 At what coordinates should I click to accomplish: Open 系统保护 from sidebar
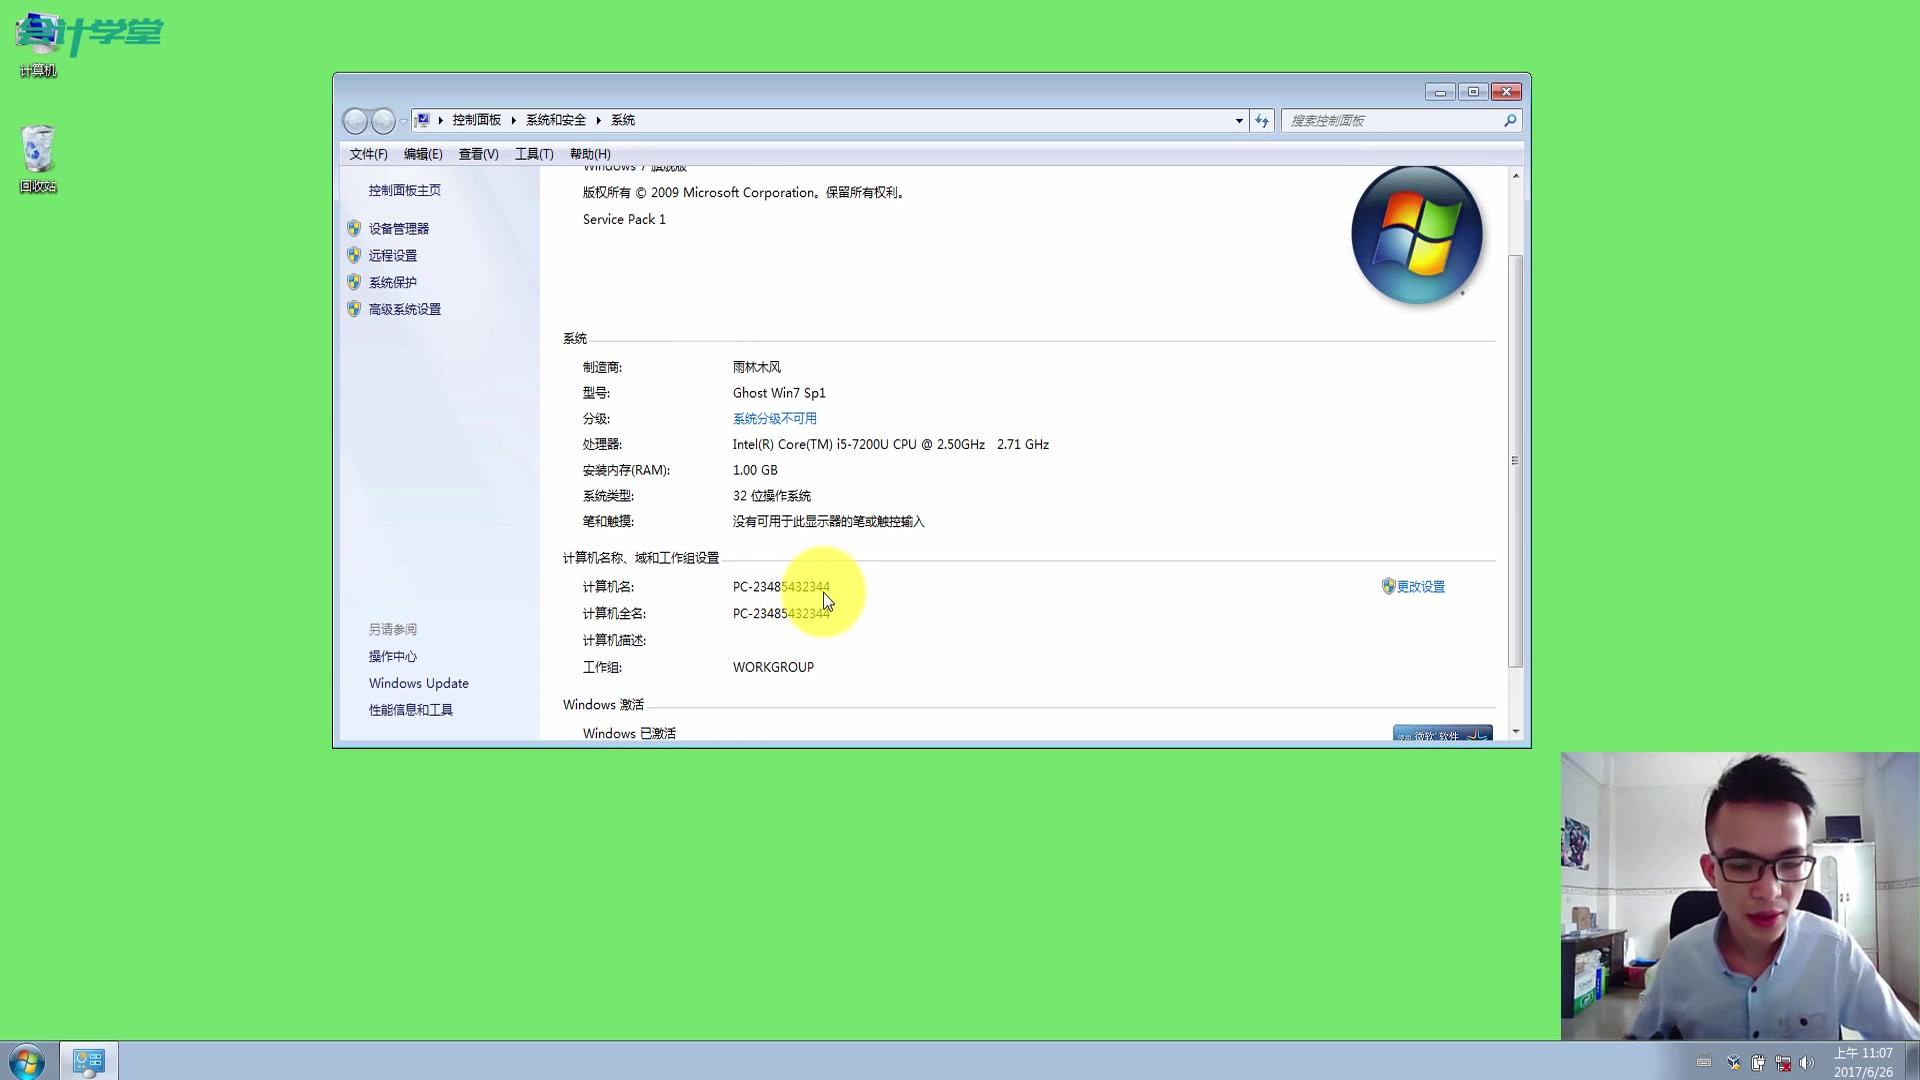point(392,281)
